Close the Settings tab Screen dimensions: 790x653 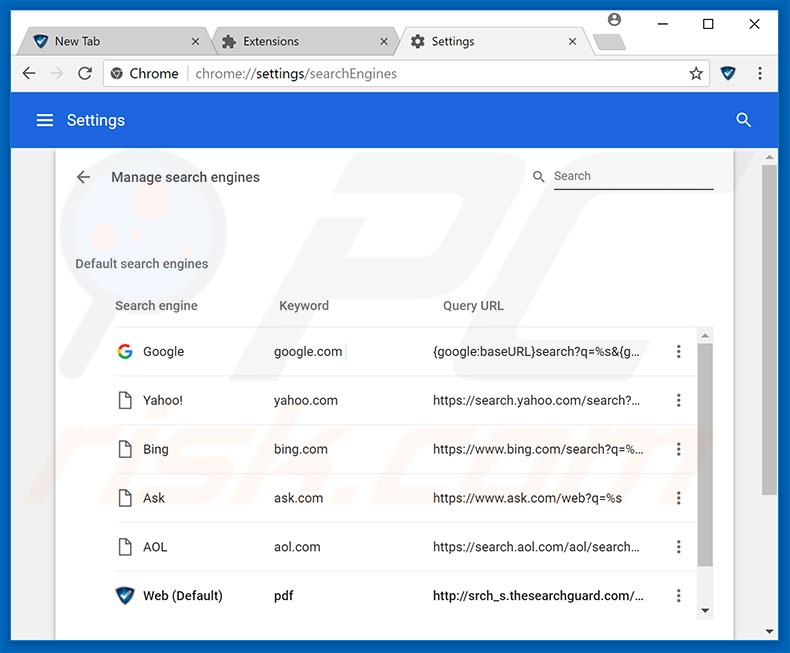[x=572, y=41]
